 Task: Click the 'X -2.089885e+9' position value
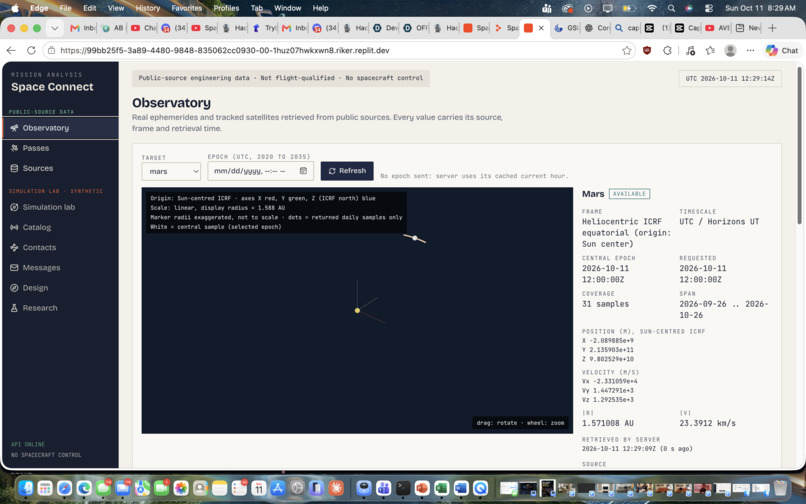click(608, 340)
